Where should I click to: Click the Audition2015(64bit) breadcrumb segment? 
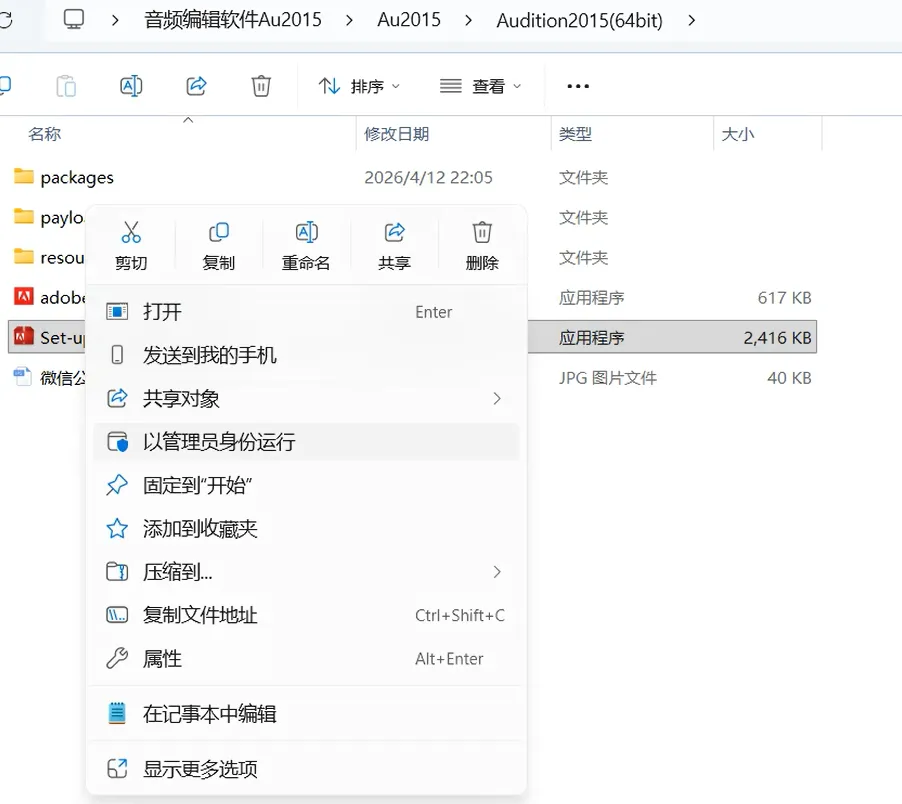pyautogui.click(x=579, y=21)
